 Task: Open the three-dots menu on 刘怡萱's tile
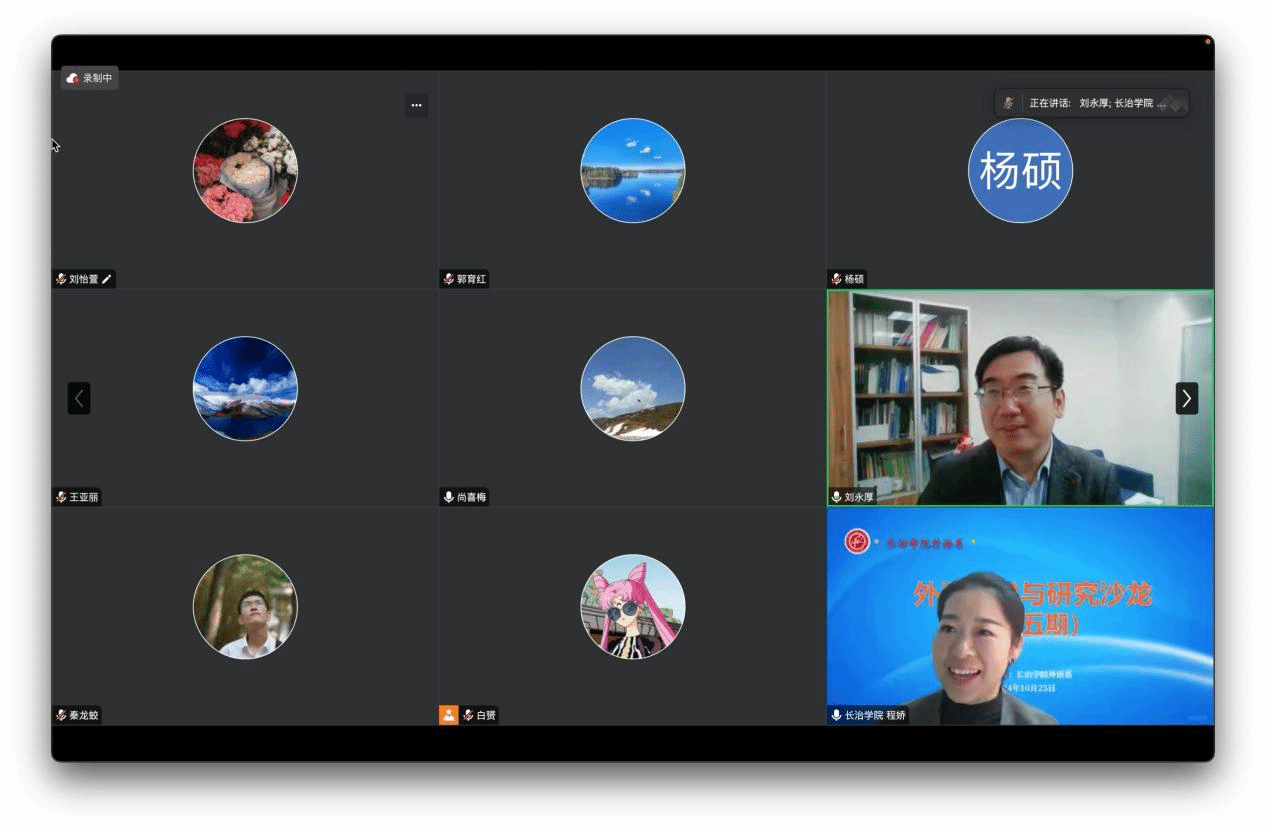[416, 105]
